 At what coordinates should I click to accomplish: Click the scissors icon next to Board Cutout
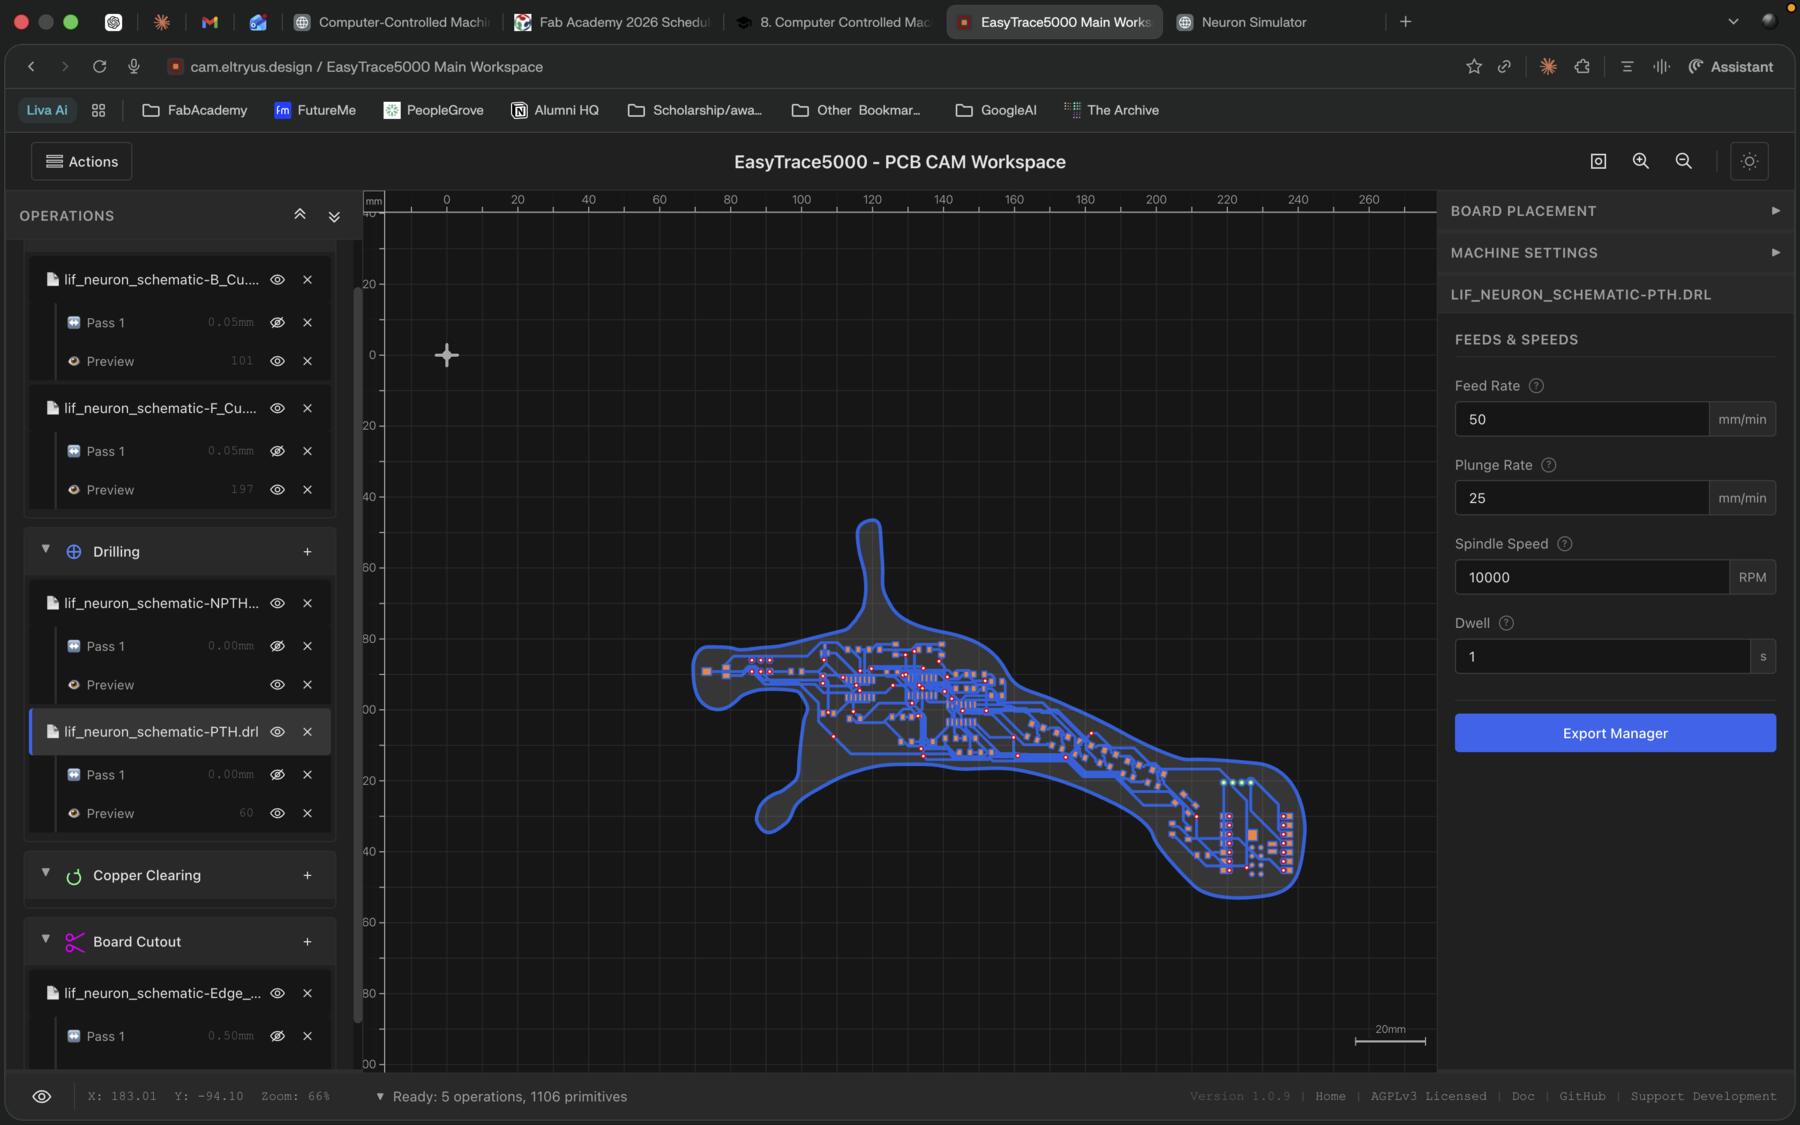click(73, 941)
